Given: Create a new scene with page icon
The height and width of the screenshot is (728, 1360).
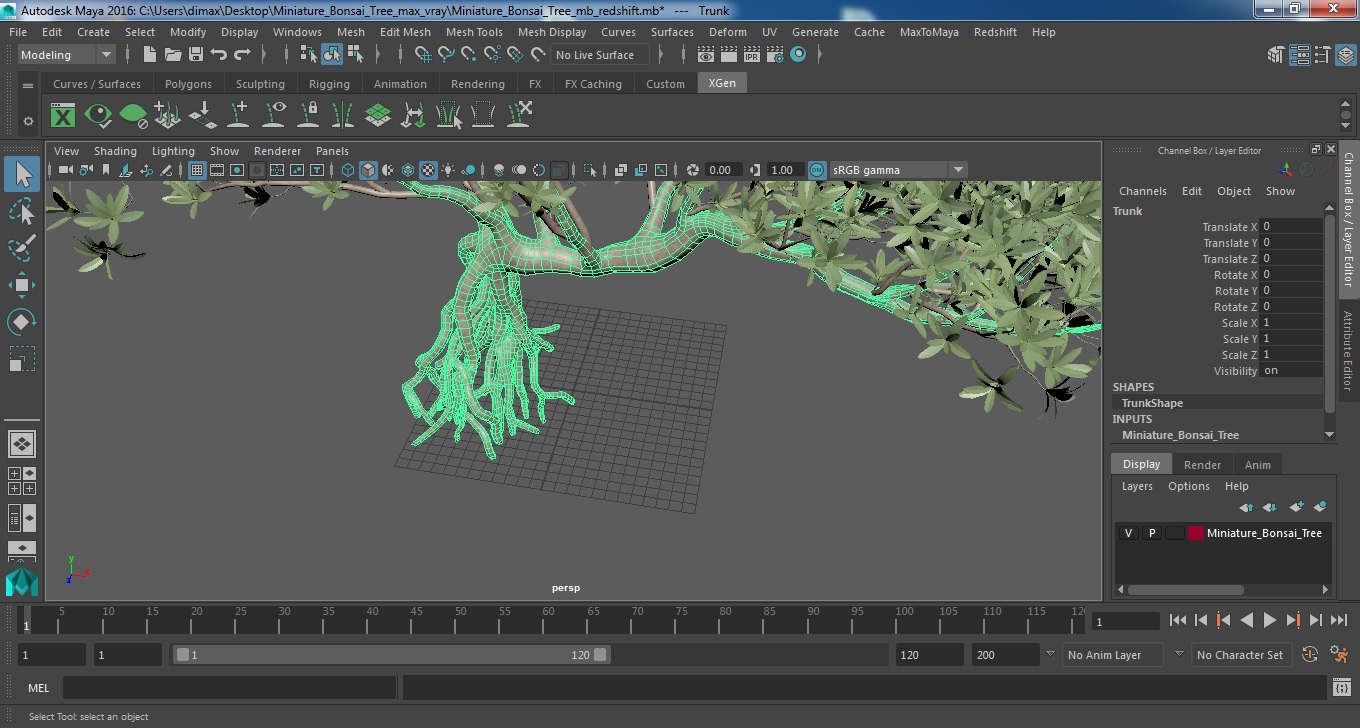Looking at the screenshot, I should point(150,55).
